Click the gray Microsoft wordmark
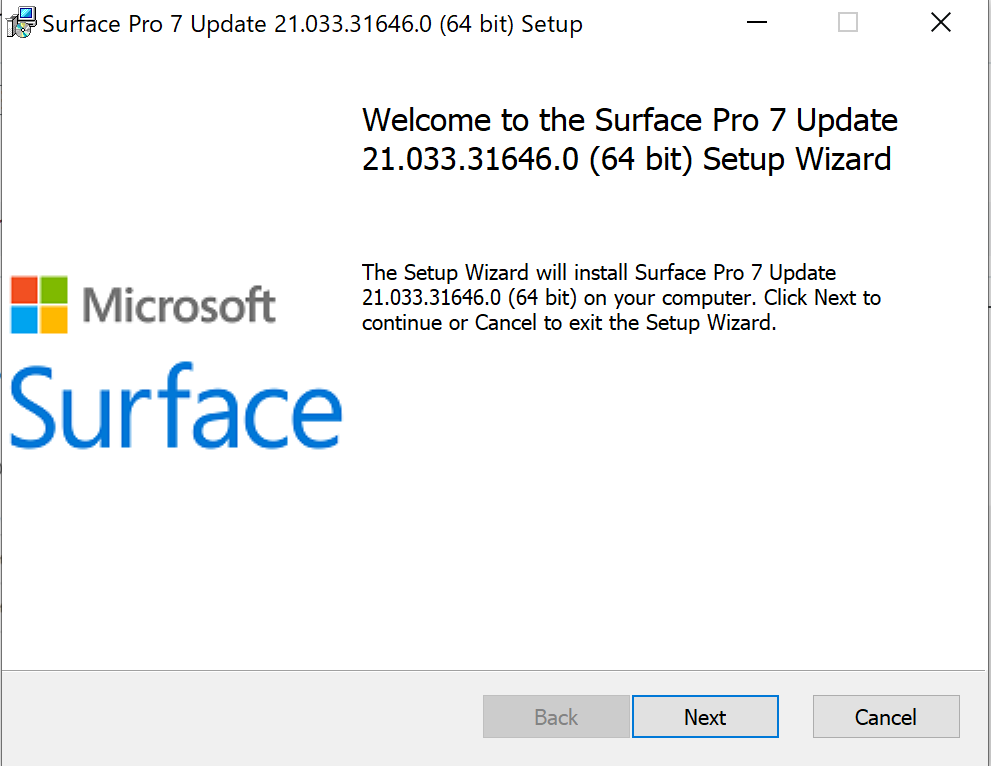991x766 pixels. pos(179,305)
